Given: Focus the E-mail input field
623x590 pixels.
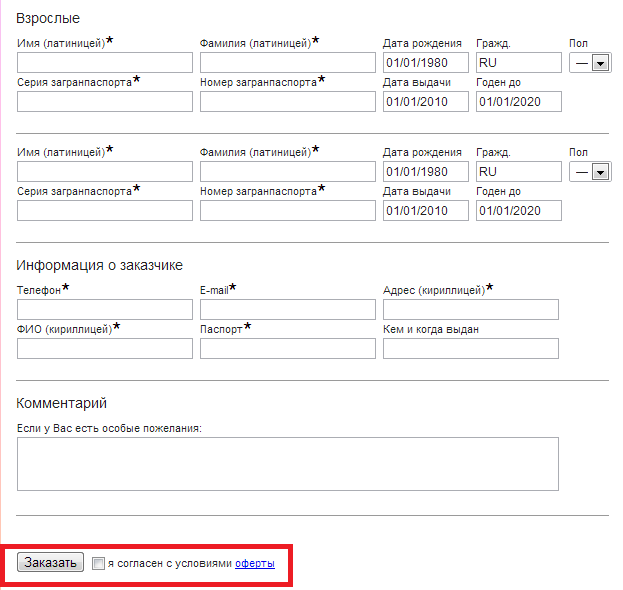Looking at the screenshot, I should click(288, 310).
